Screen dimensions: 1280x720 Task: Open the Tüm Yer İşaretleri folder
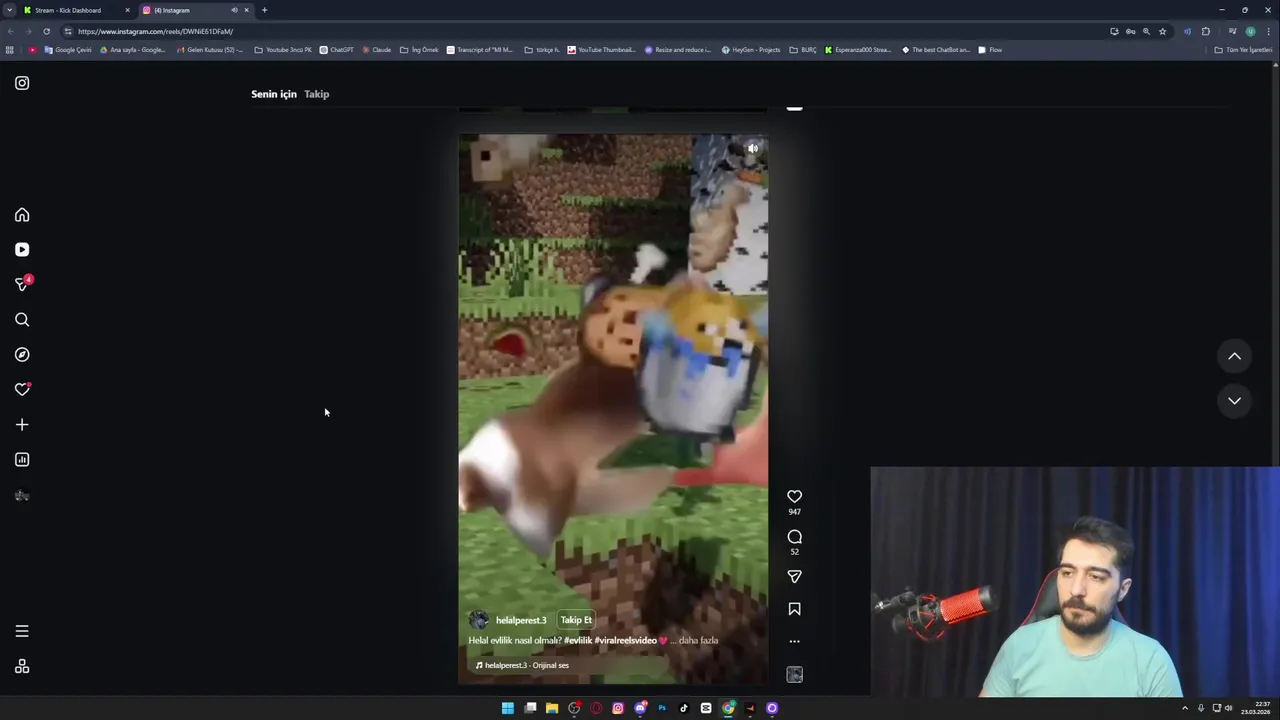point(1243,50)
